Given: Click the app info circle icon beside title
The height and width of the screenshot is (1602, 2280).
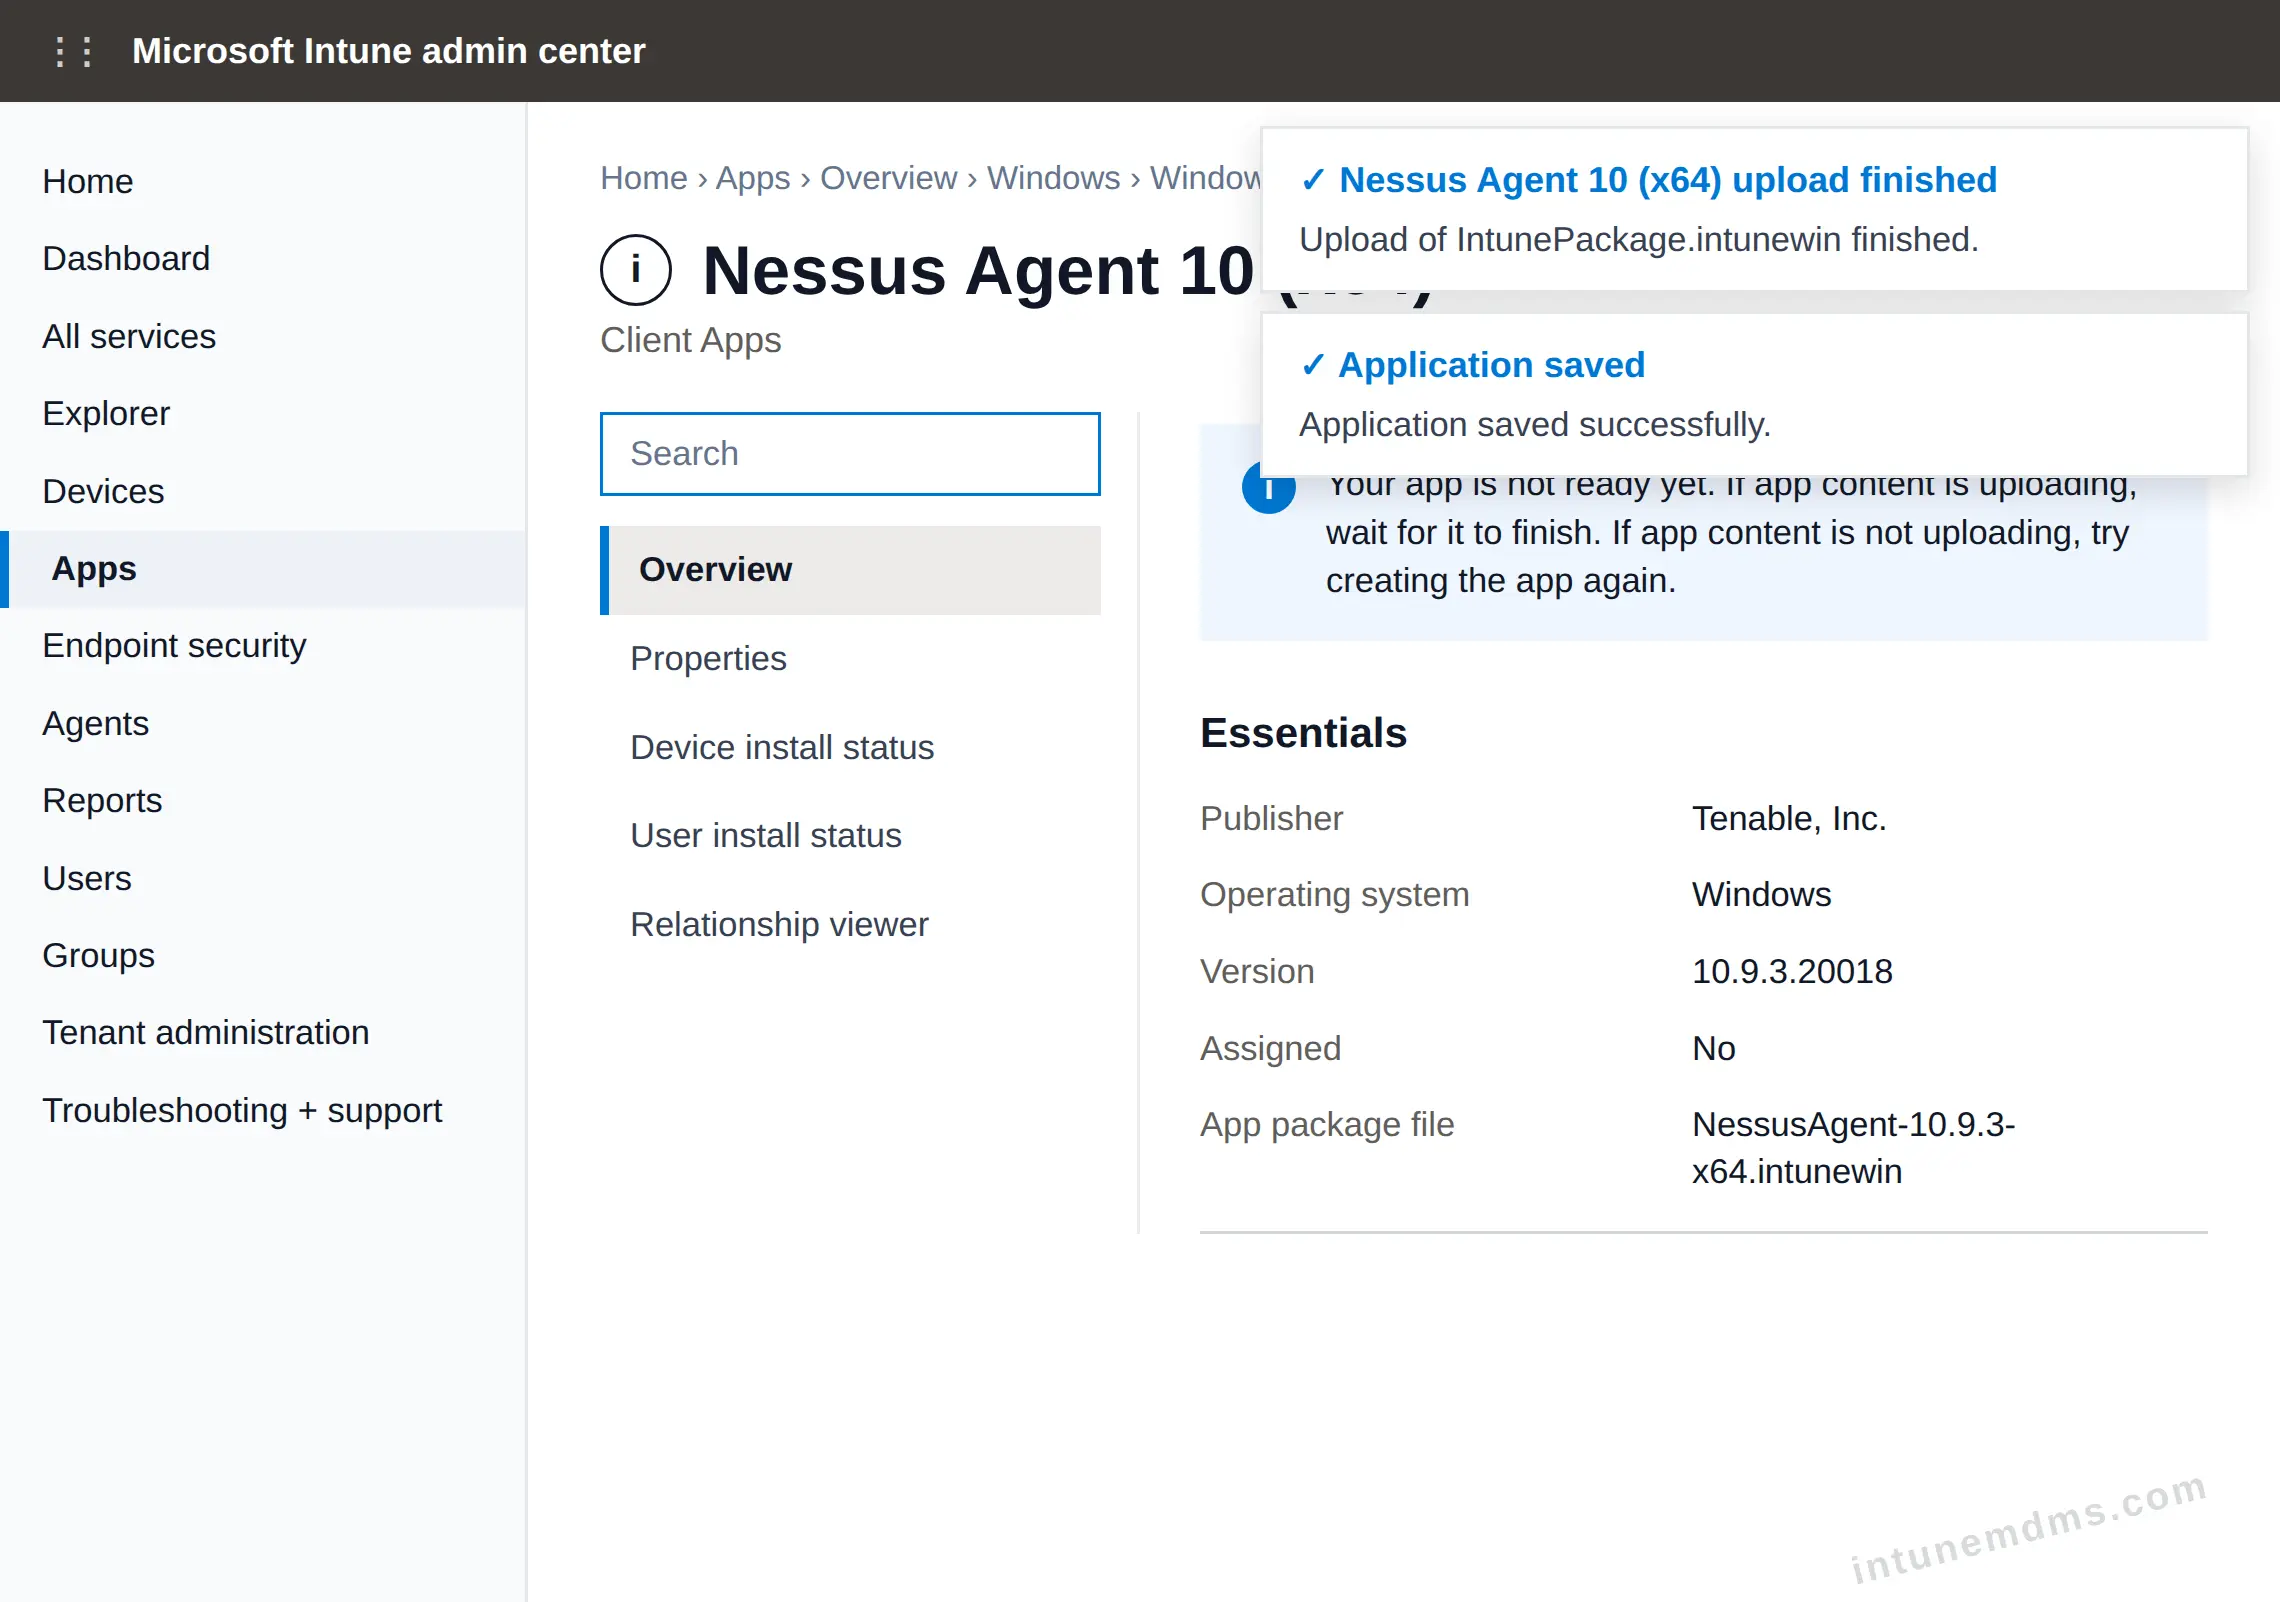Looking at the screenshot, I should [636, 270].
